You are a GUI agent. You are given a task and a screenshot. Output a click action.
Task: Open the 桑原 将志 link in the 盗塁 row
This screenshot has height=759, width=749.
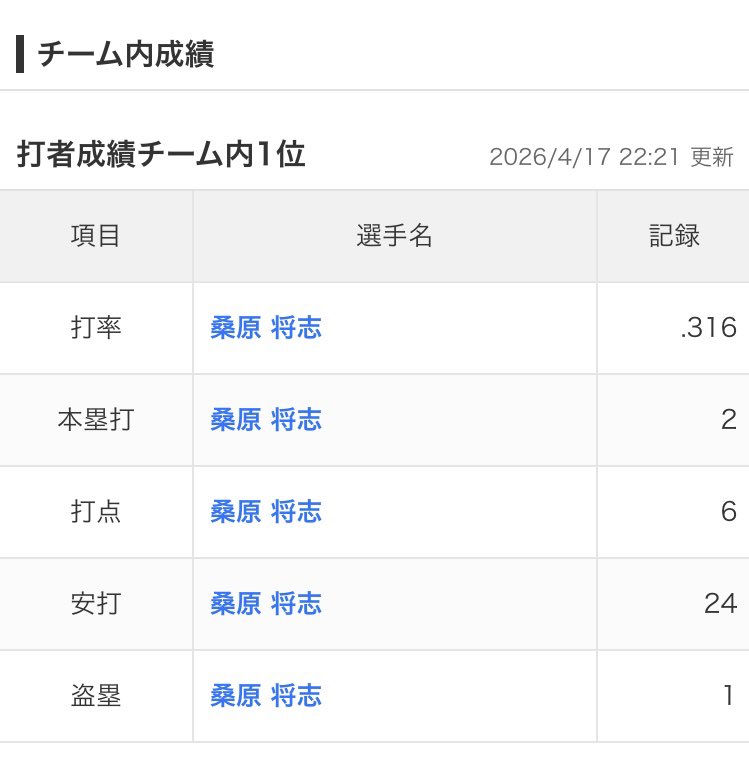[266, 696]
